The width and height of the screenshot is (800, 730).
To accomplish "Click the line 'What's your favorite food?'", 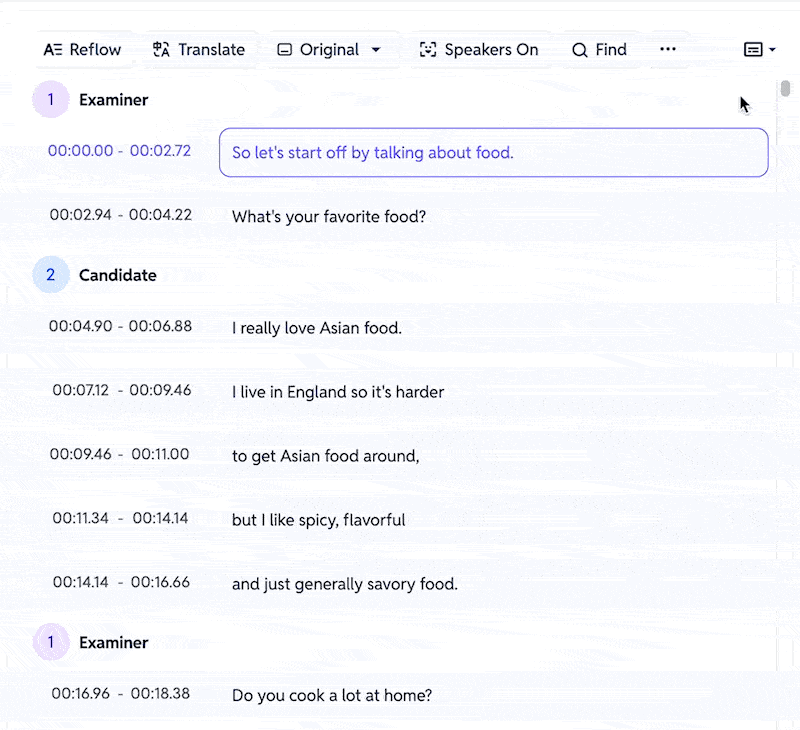I will point(329,217).
